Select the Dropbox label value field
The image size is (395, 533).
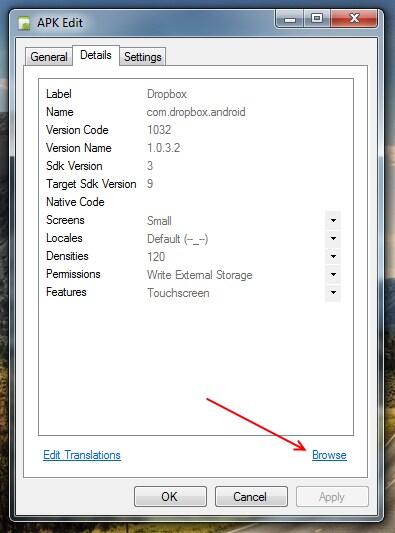click(x=167, y=94)
